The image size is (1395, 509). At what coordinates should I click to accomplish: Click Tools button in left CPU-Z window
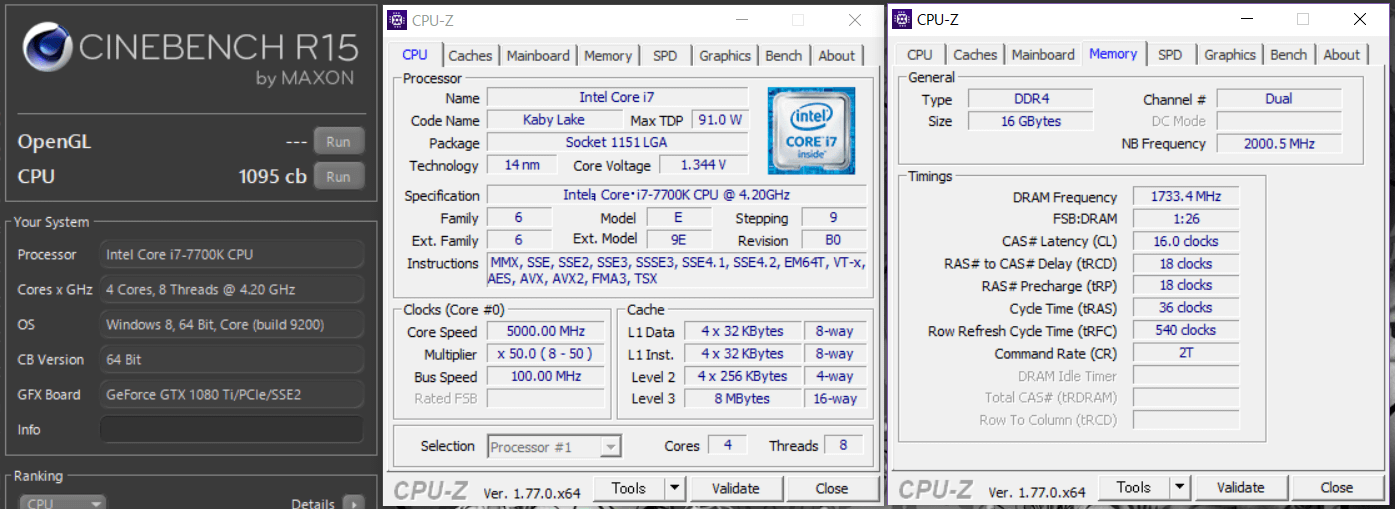pos(629,488)
